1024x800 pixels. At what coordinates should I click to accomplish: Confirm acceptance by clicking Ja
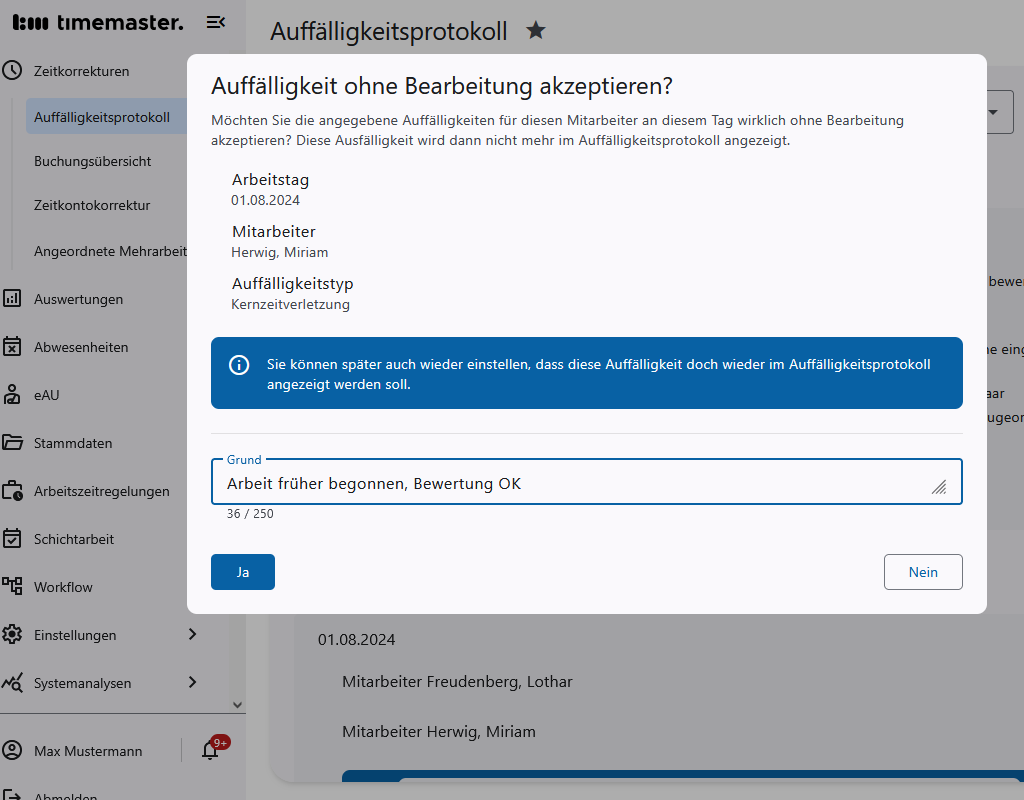point(242,571)
